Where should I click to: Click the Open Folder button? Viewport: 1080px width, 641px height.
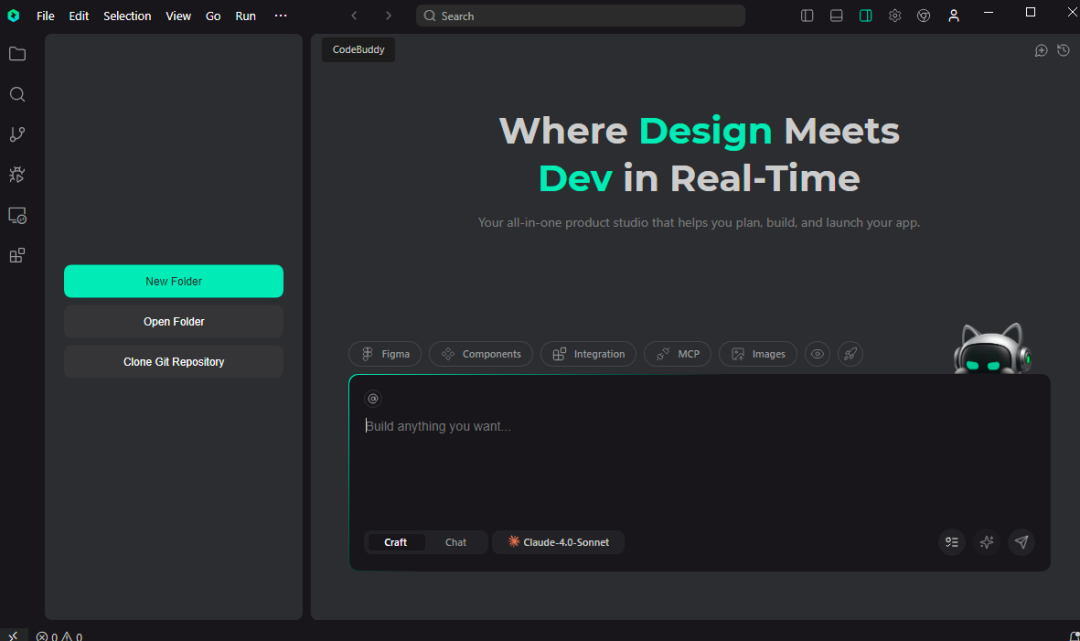(174, 322)
